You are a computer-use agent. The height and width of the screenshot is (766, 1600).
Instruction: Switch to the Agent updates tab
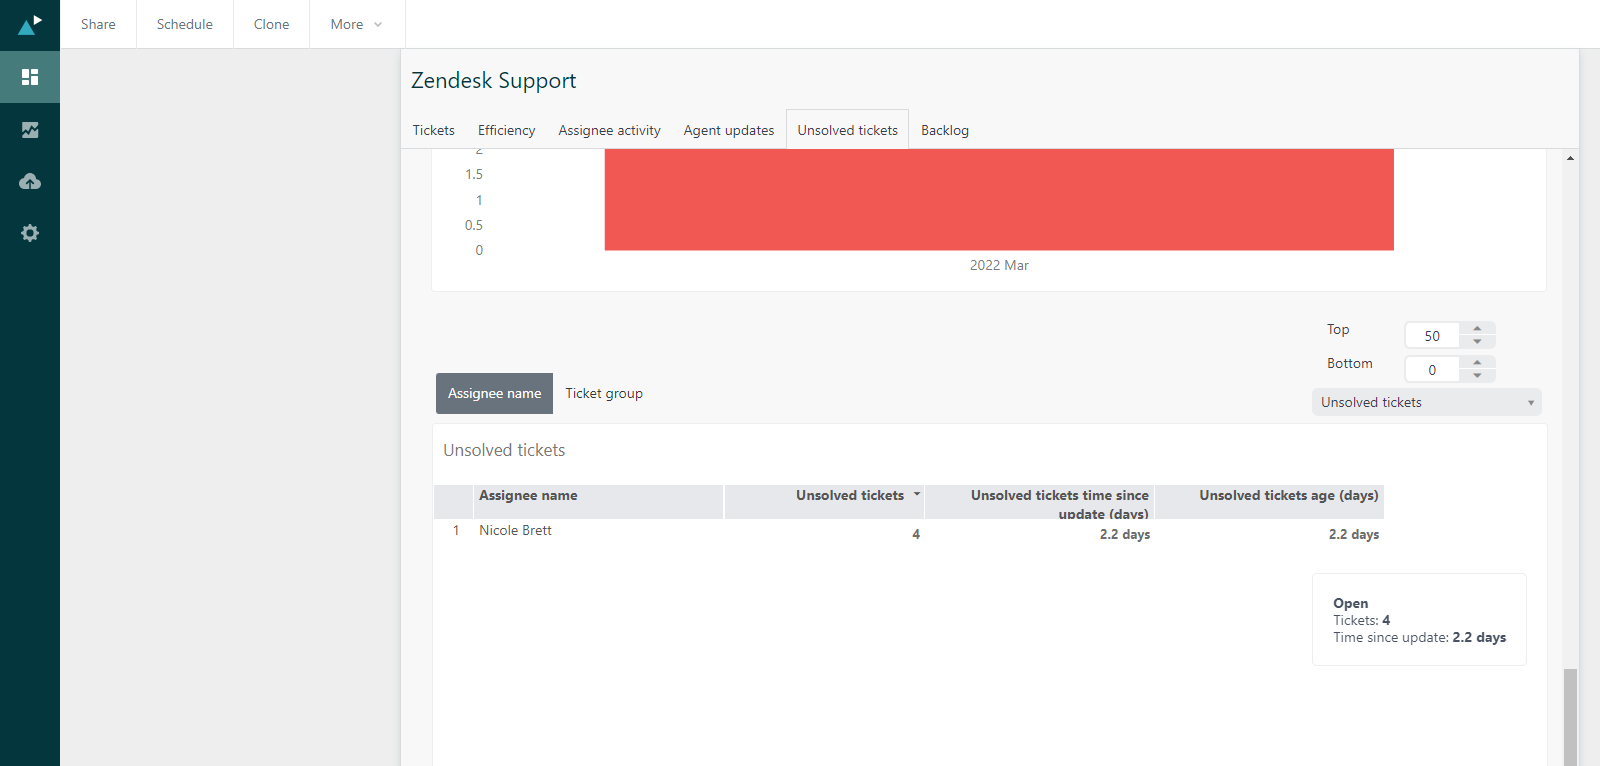[729, 130]
